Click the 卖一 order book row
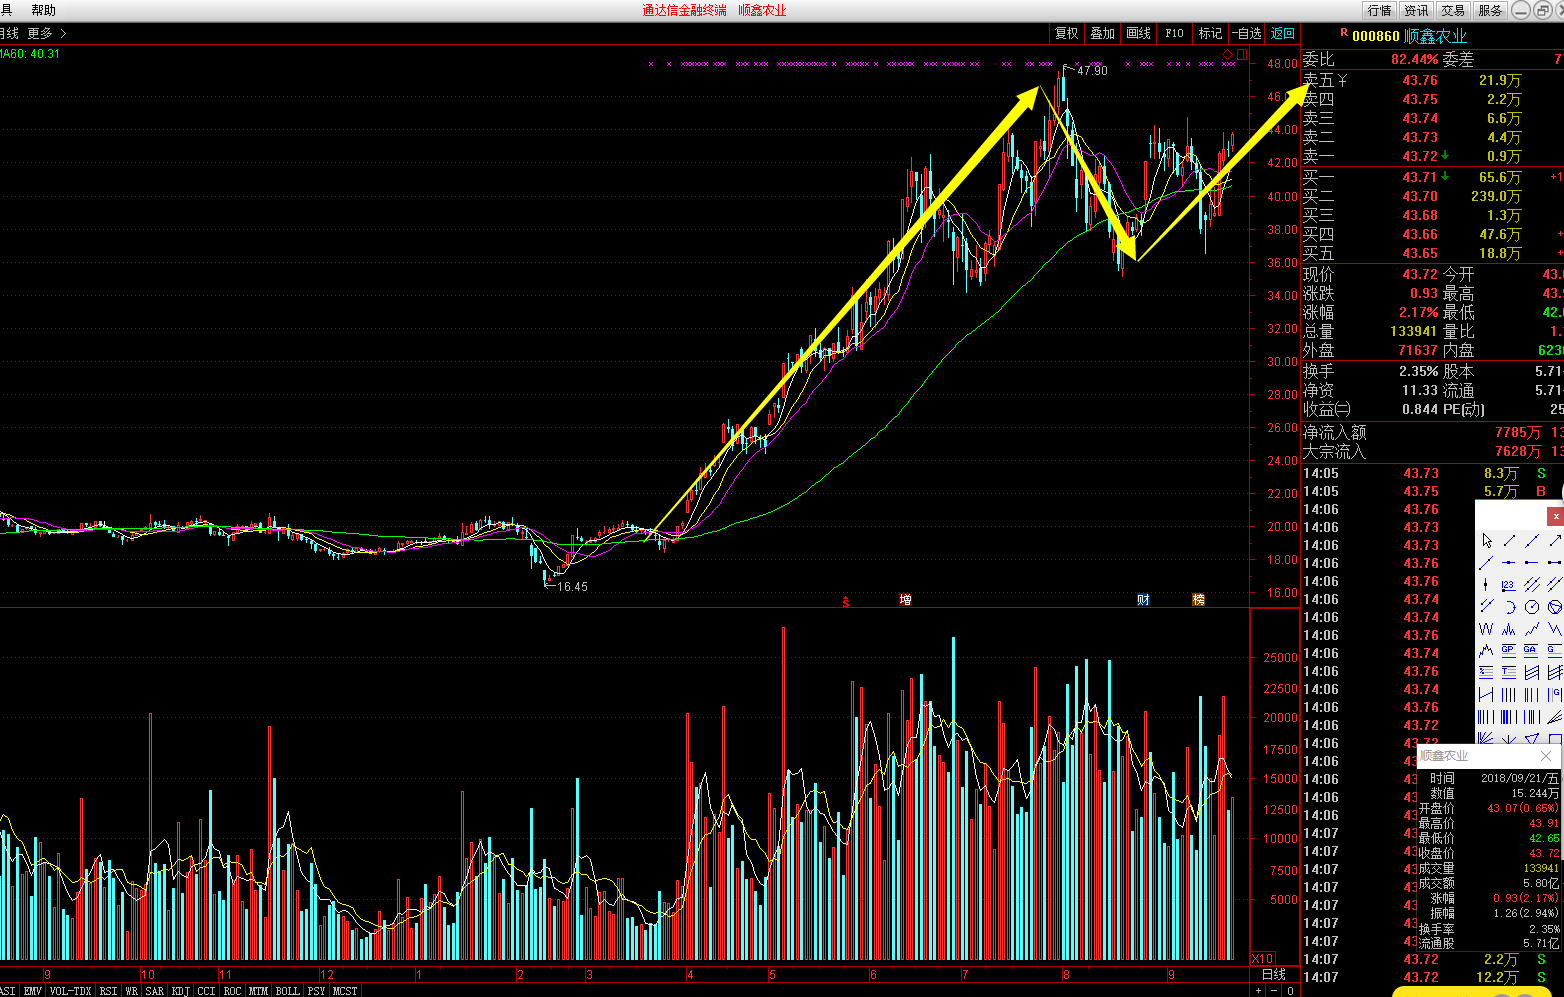The height and width of the screenshot is (997, 1564). click(x=1432, y=156)
